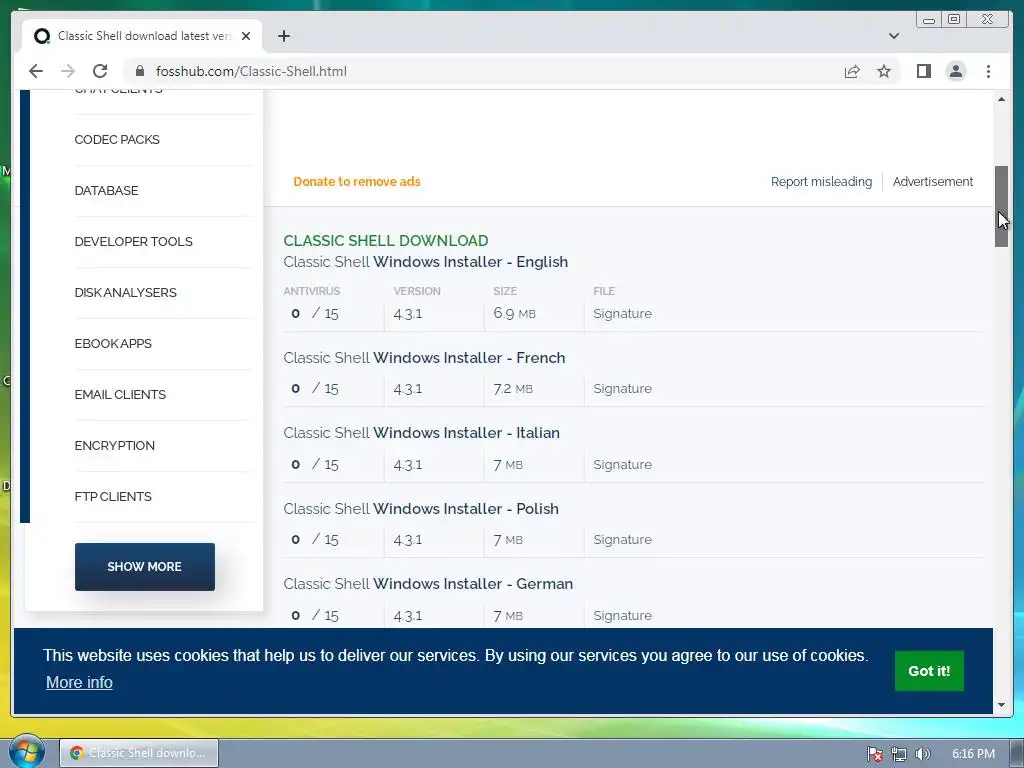Download Classic Shell Windows Installer - Polish
This screenshot has height=768, width=1024.
point(421,509)
